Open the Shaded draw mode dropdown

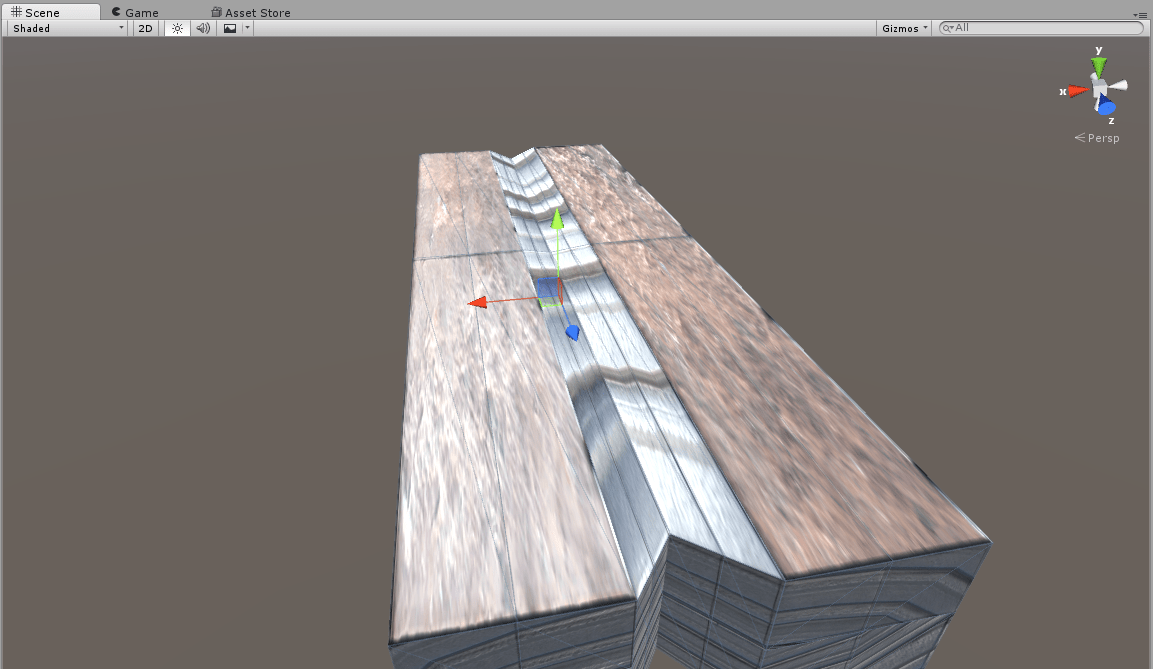(x=64, y=28)
